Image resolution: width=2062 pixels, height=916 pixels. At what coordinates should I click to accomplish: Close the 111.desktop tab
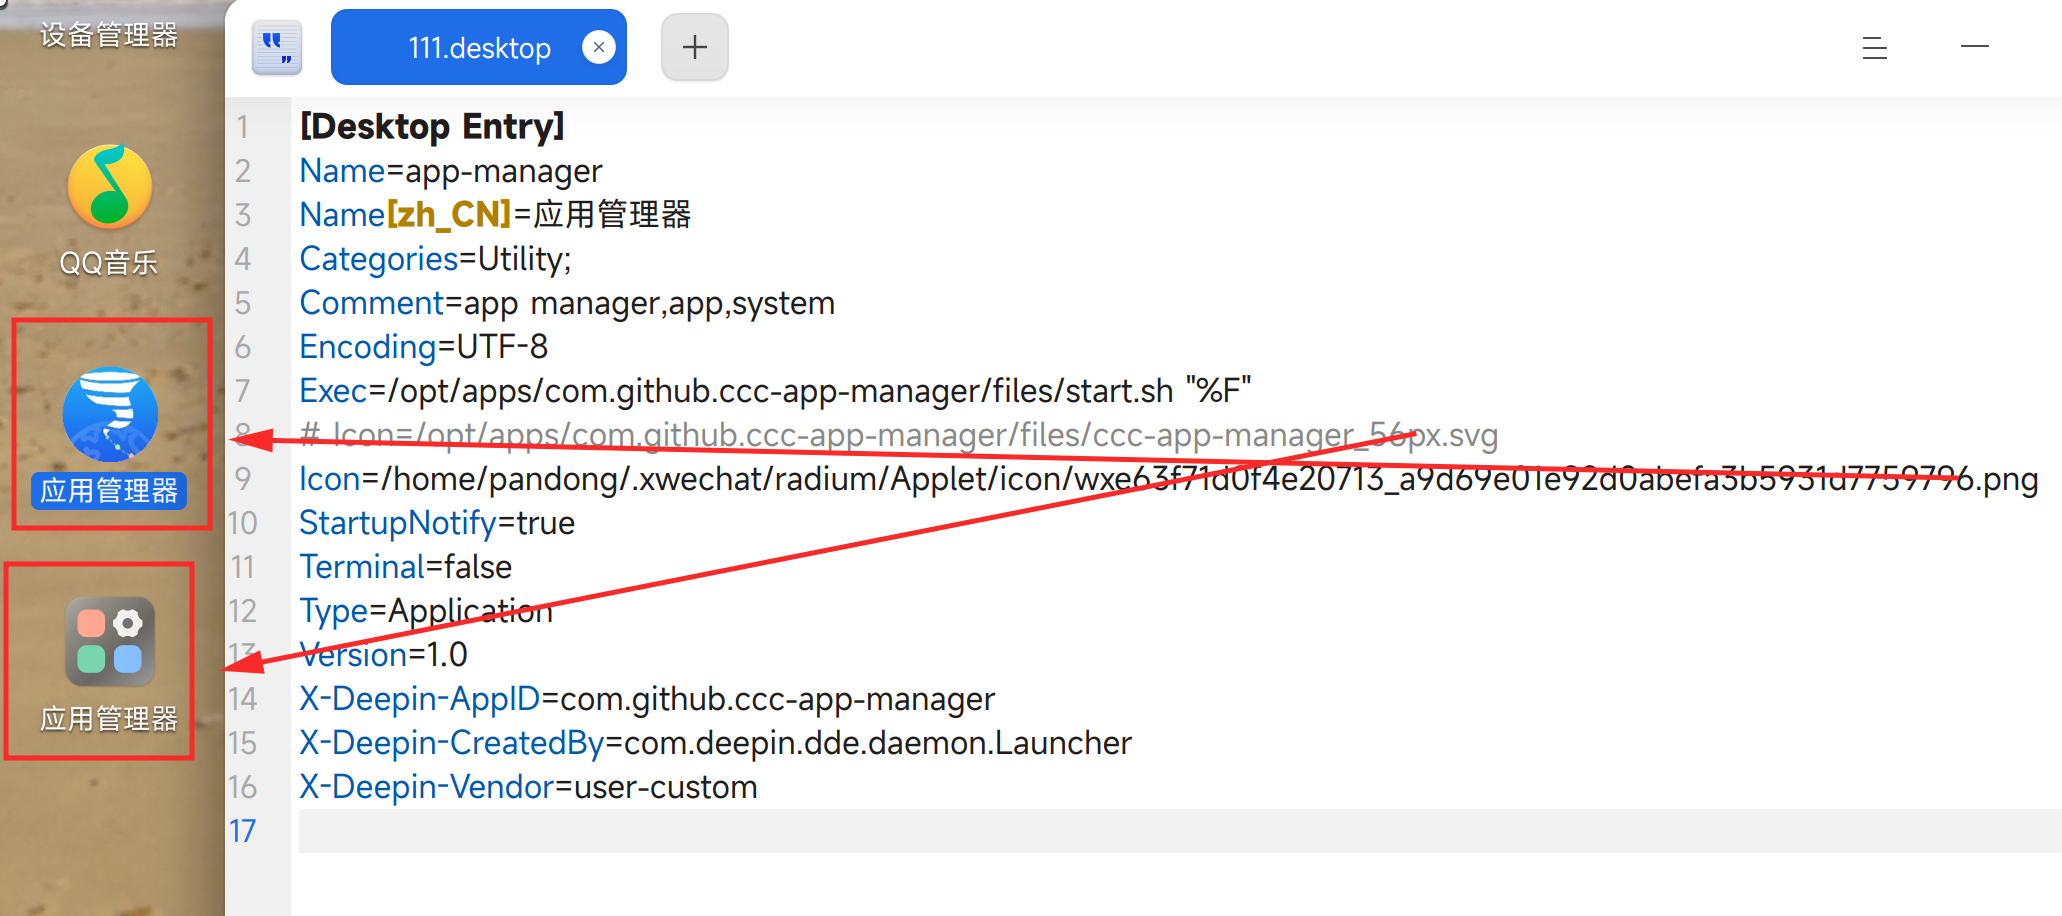(x=599, y=47)
